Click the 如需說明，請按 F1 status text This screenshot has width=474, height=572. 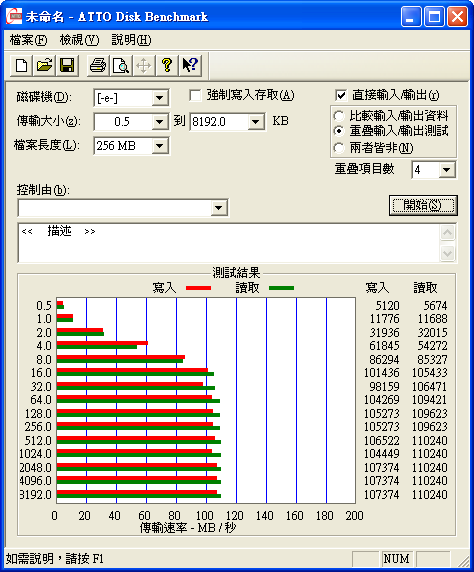click(55, 559)
